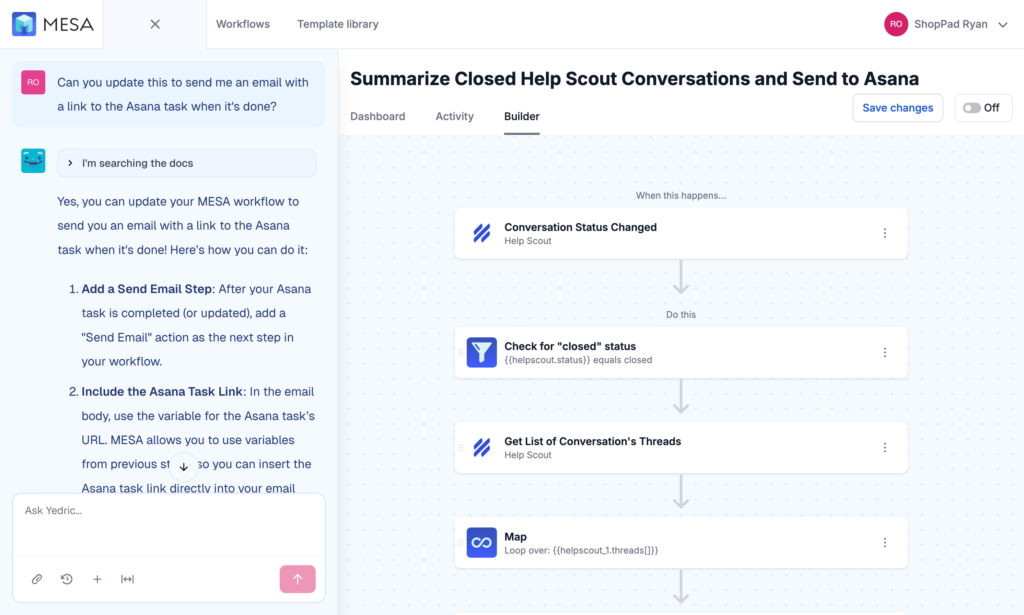Switch to the Activity tab
This screenshot has width=1024, height=615.
(x=455, y=116)
